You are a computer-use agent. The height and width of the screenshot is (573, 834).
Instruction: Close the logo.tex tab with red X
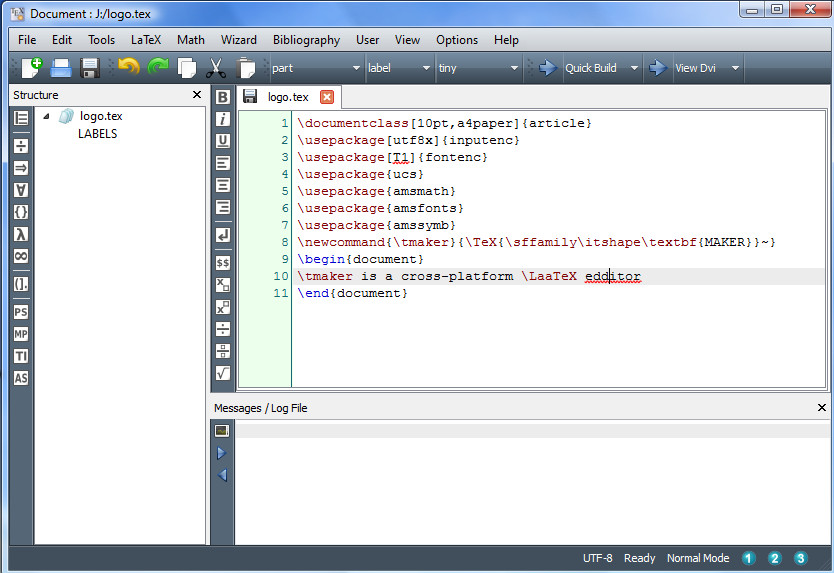[327, 97]
